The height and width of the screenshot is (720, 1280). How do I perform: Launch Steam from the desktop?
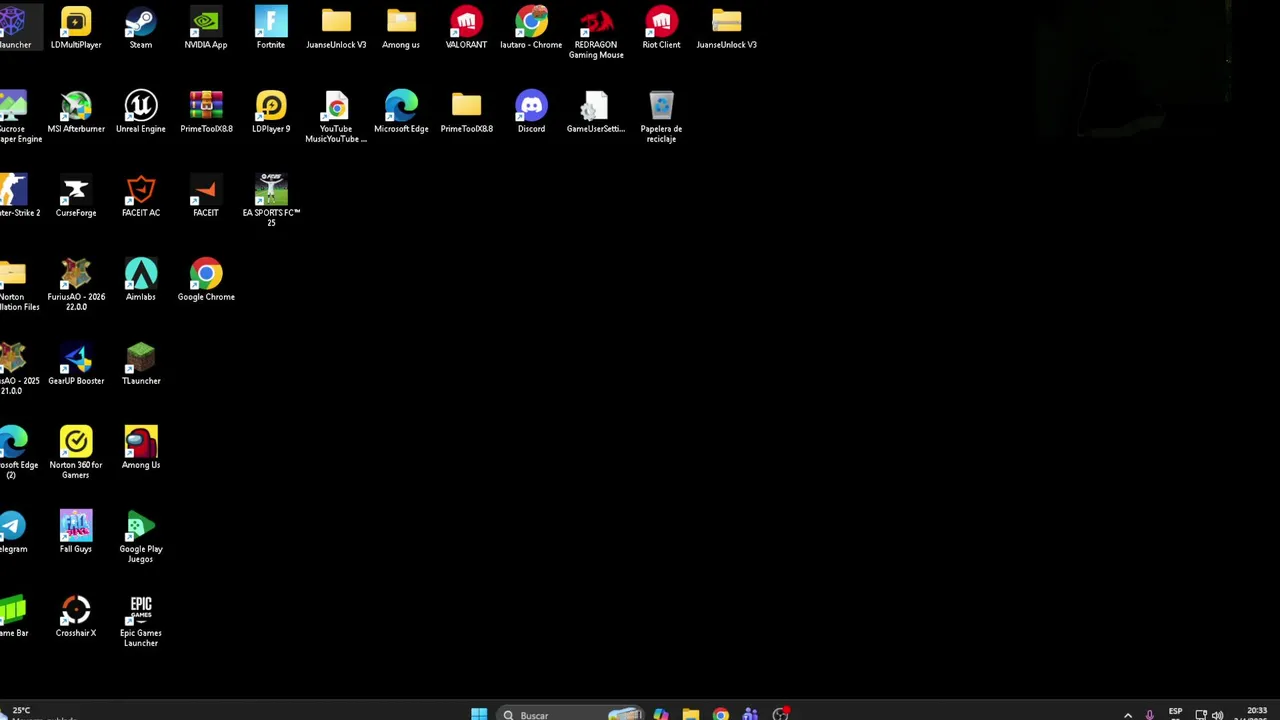(141, 28)
